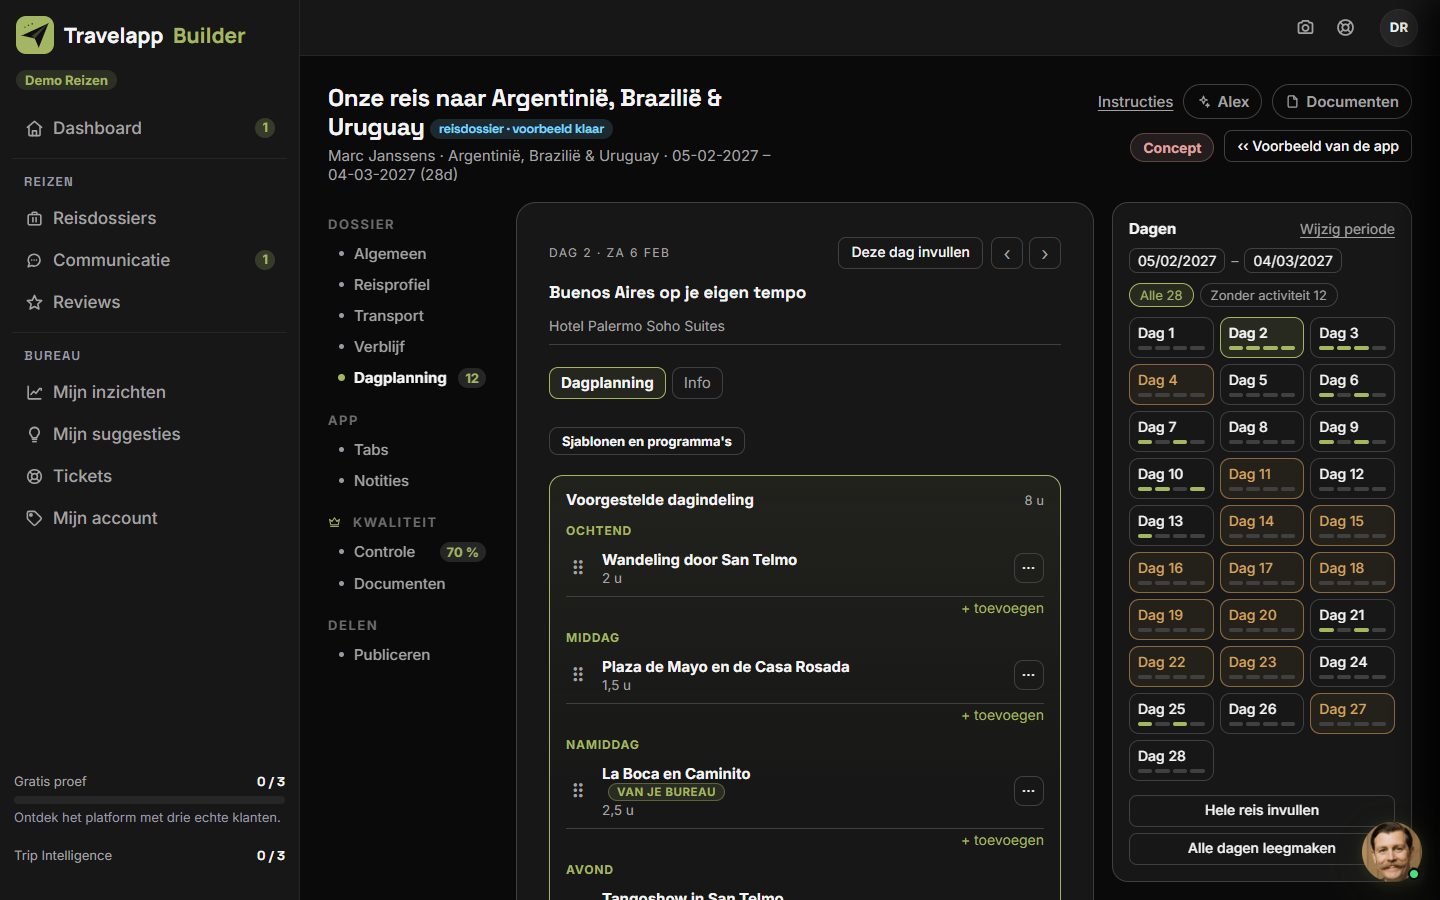Click Voorbeeld van de app button
The width and height of the screenshot is (1440, 900).
click(x=1318, y=146)
